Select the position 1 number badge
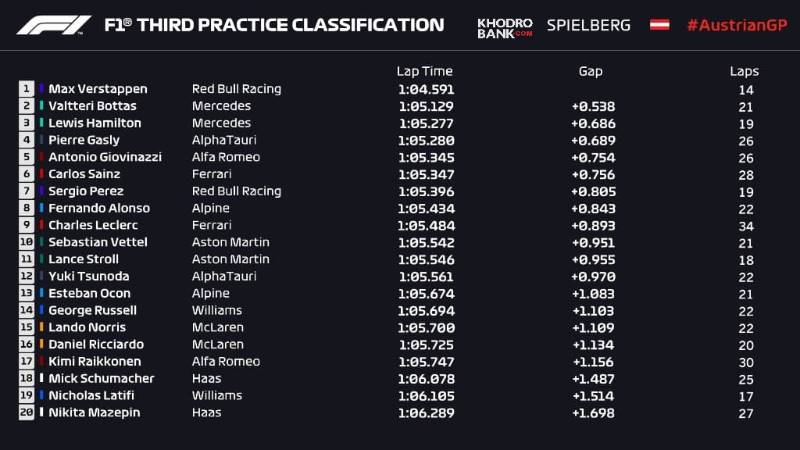Screen dimensions: 800x450 [26, 89]
